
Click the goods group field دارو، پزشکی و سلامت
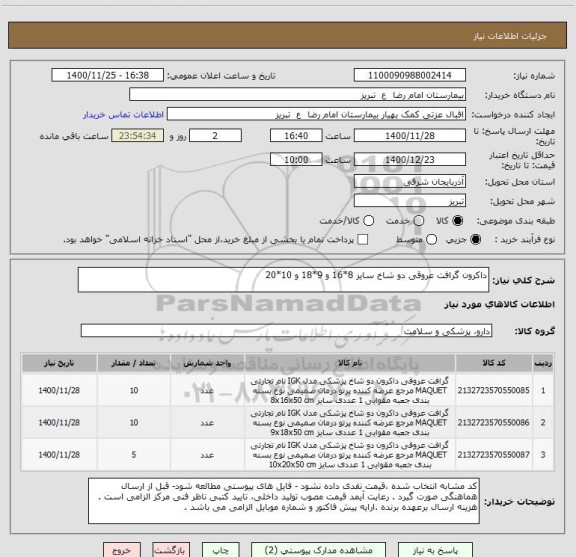click(x=286, y=331)
